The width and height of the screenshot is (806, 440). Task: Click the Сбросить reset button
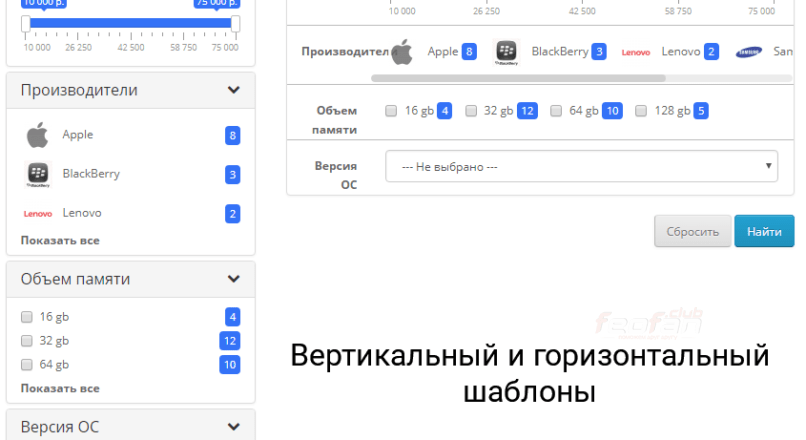point(692,231)
